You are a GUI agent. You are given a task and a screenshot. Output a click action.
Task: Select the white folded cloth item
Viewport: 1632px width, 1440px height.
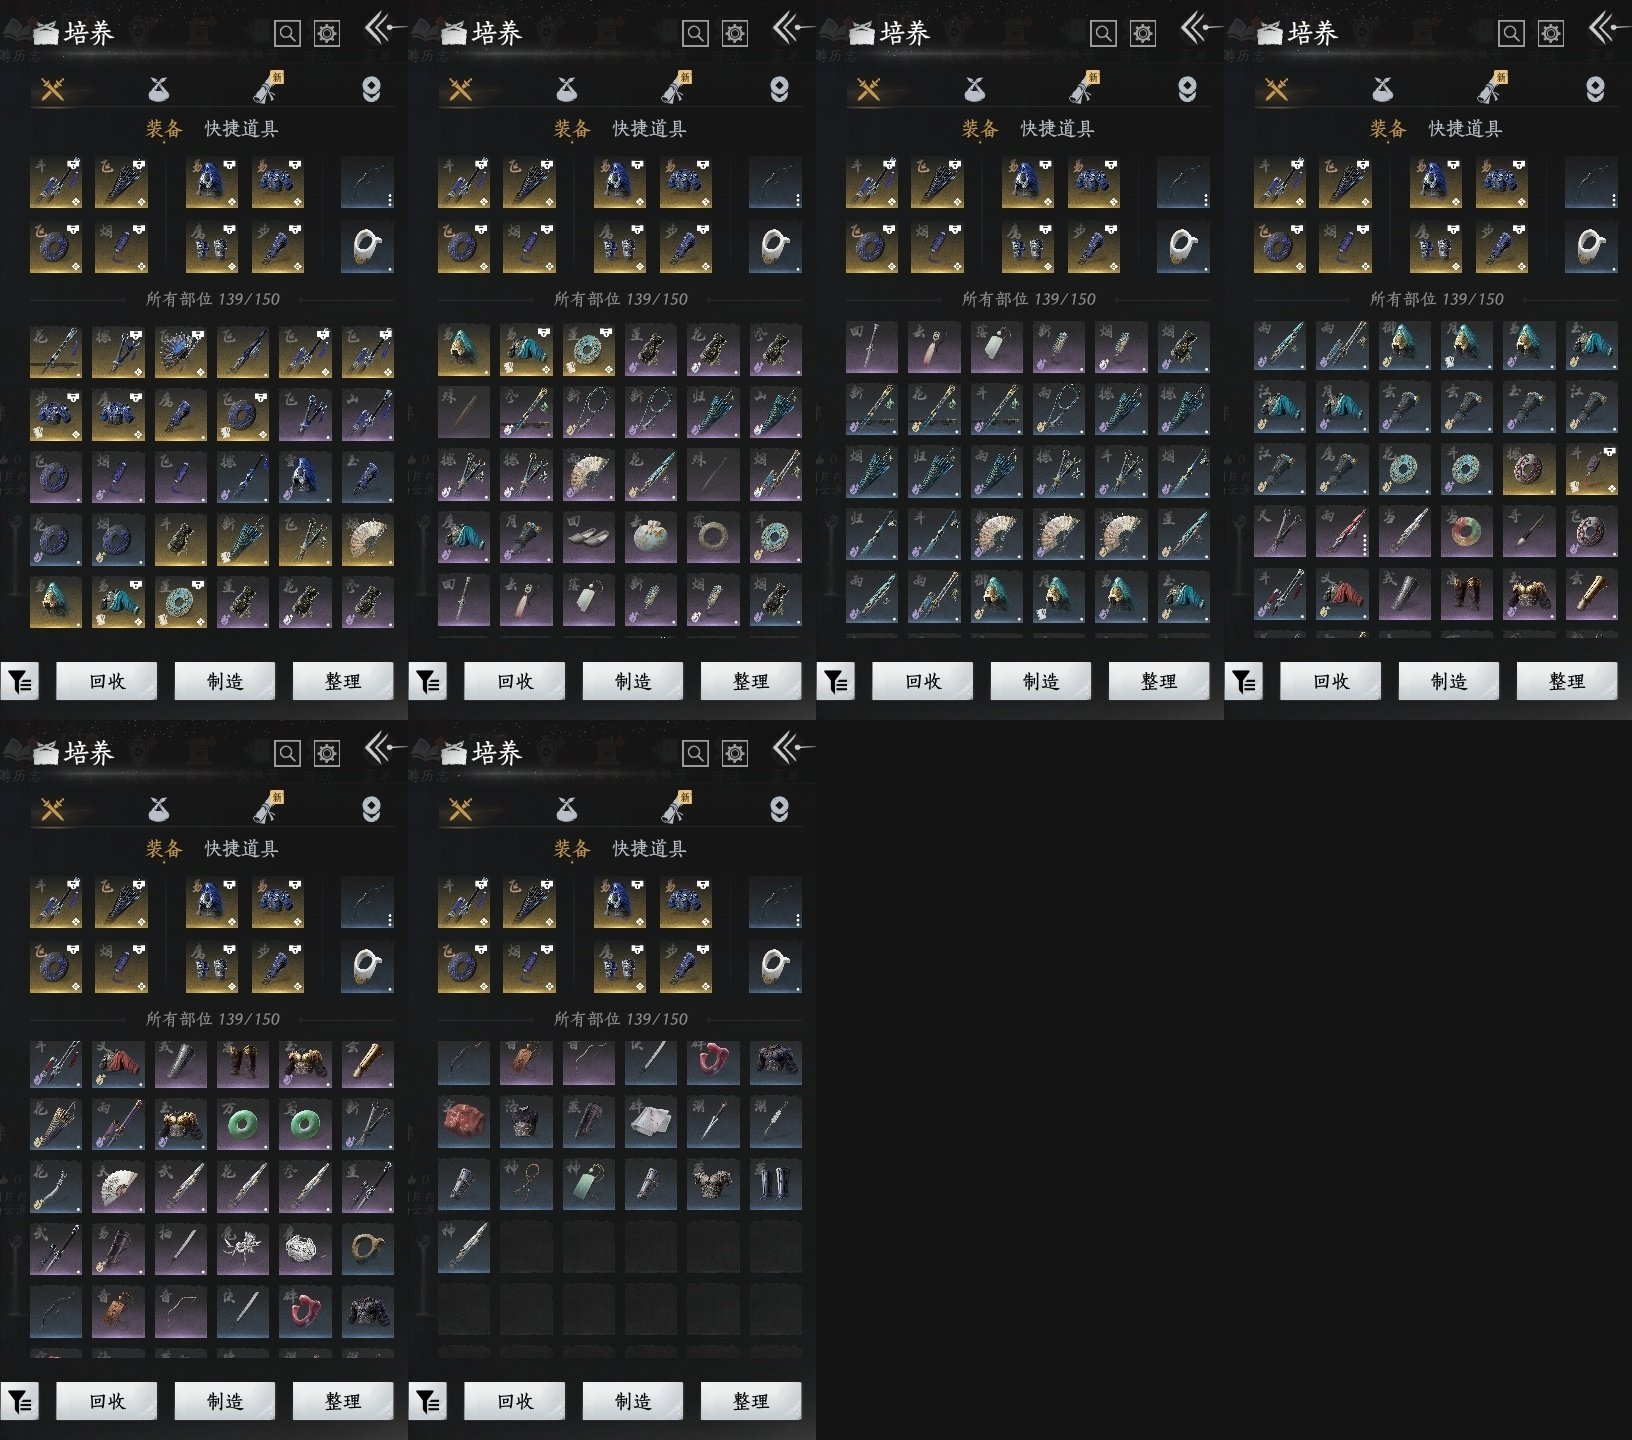click(x=650, y=1122)
